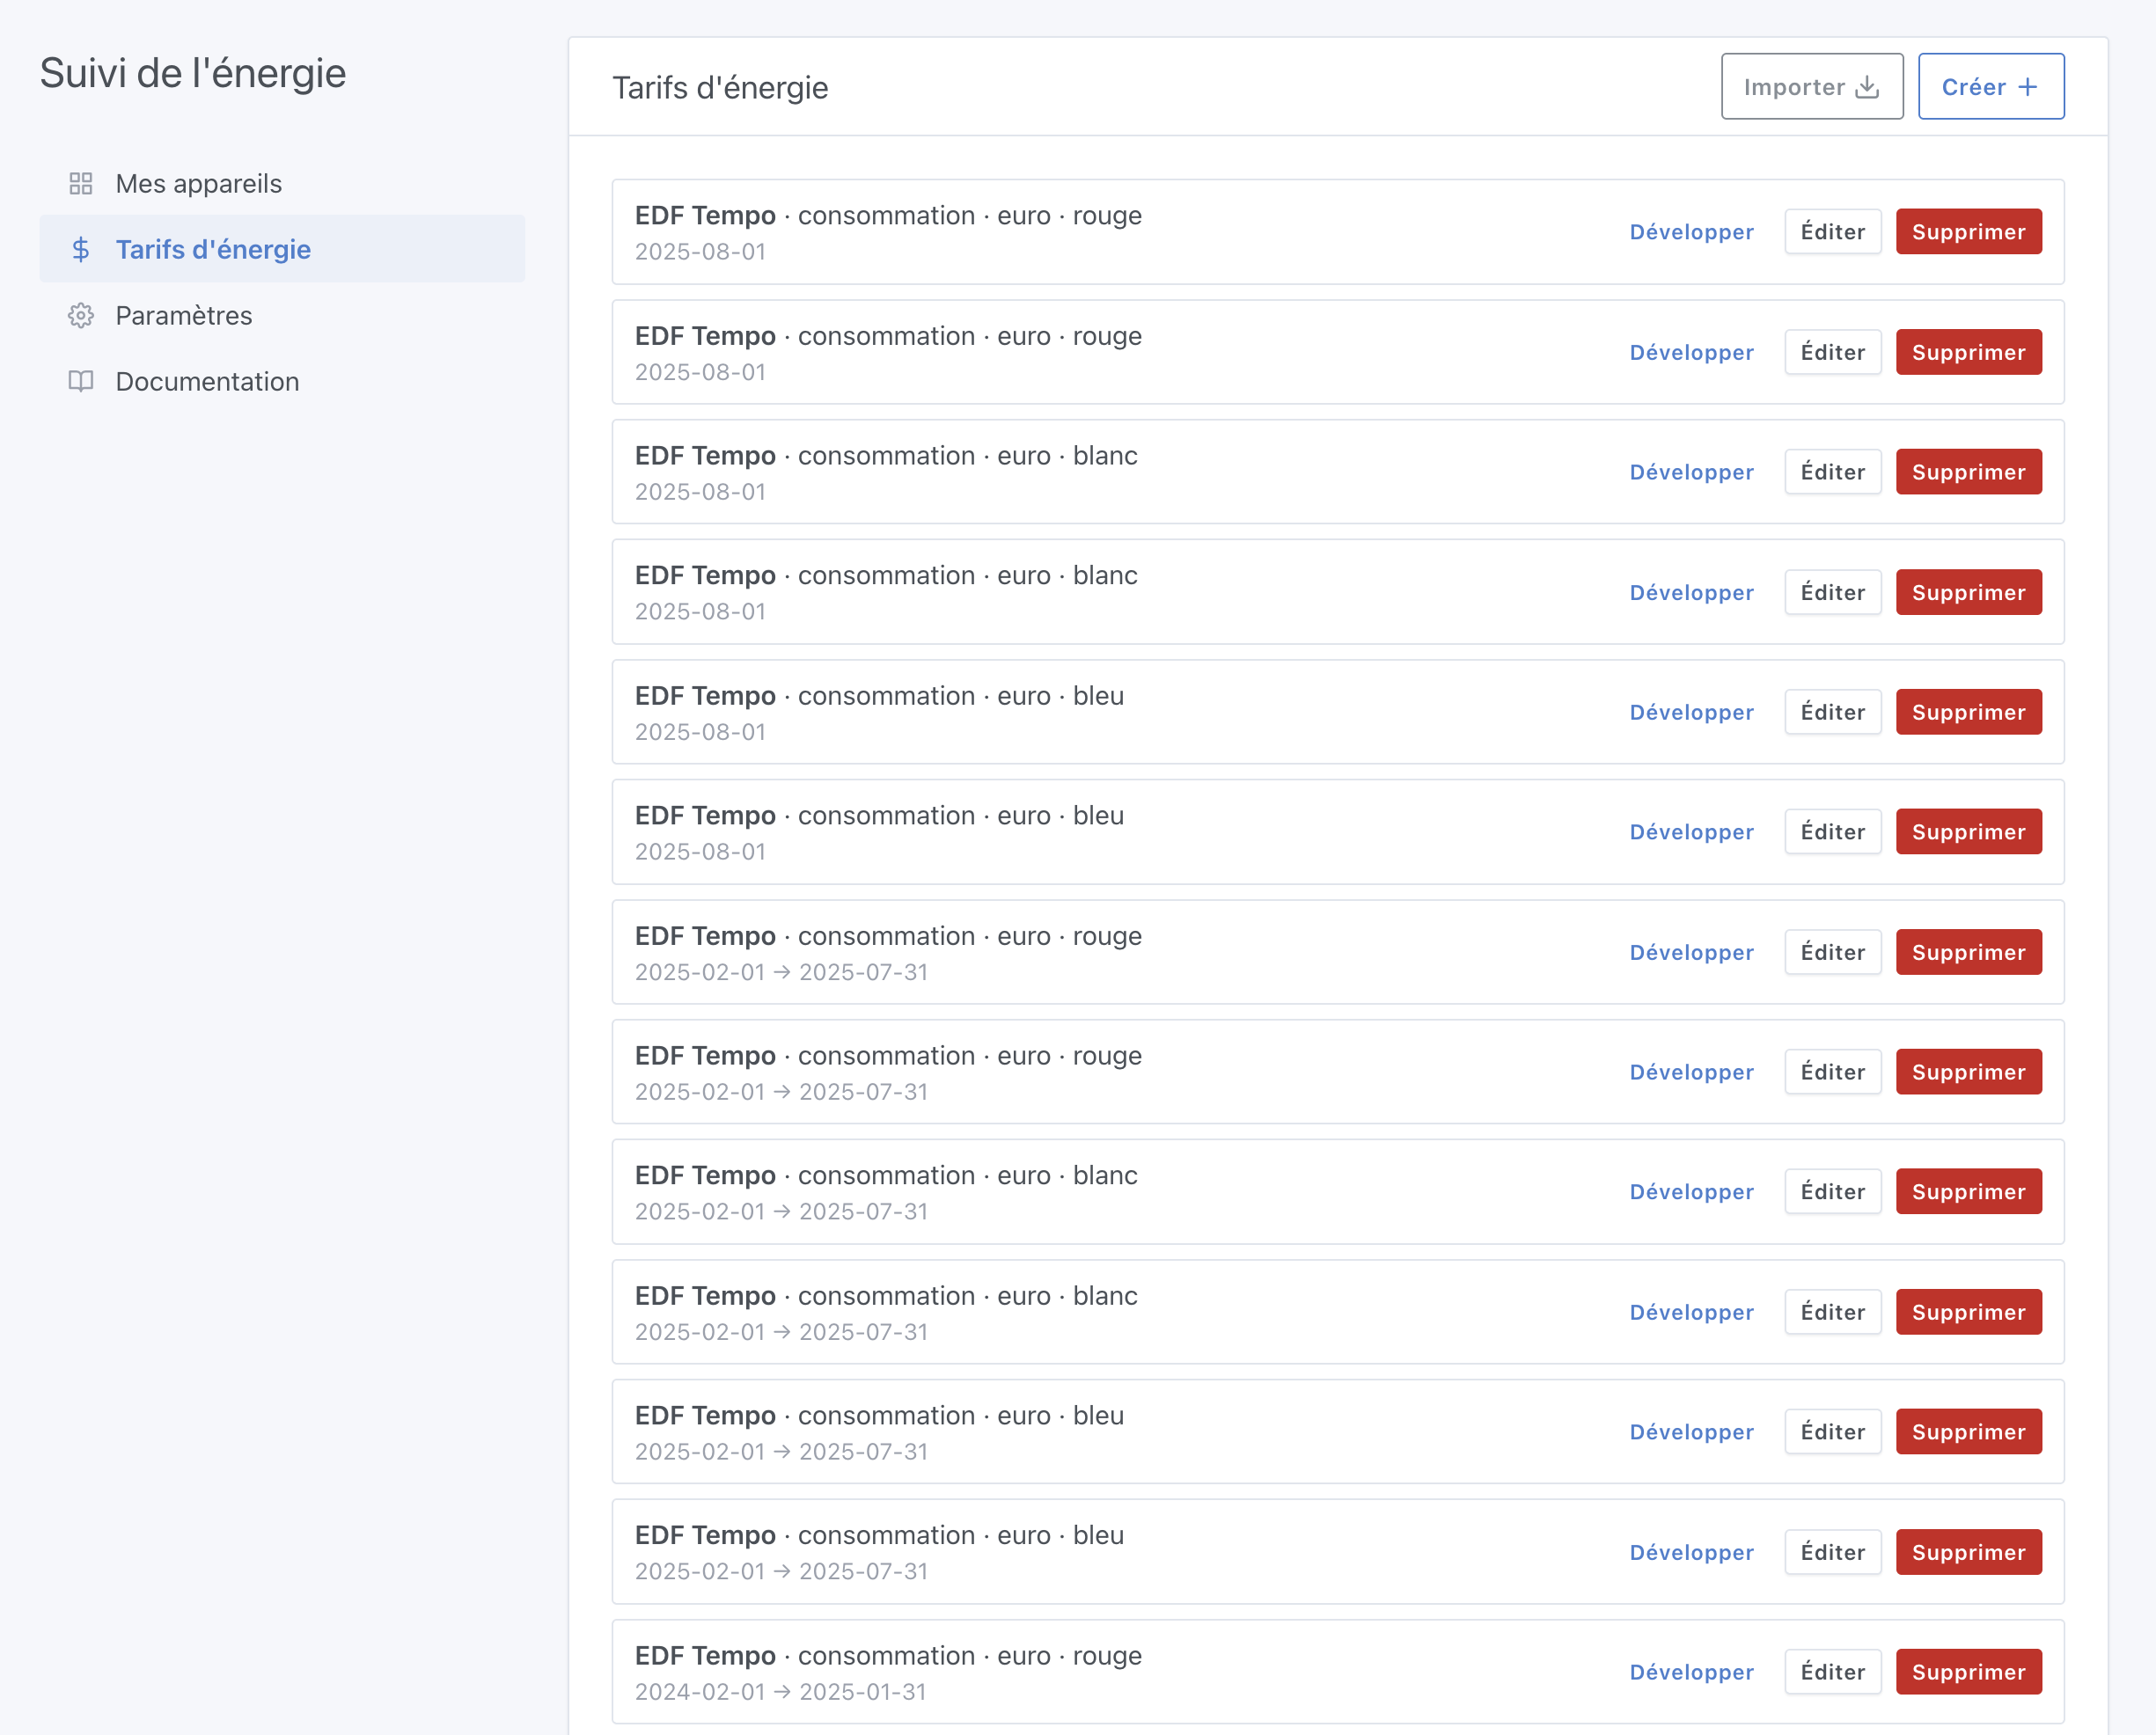Click the grid icon beside Mes appareils

pos(81,184)
